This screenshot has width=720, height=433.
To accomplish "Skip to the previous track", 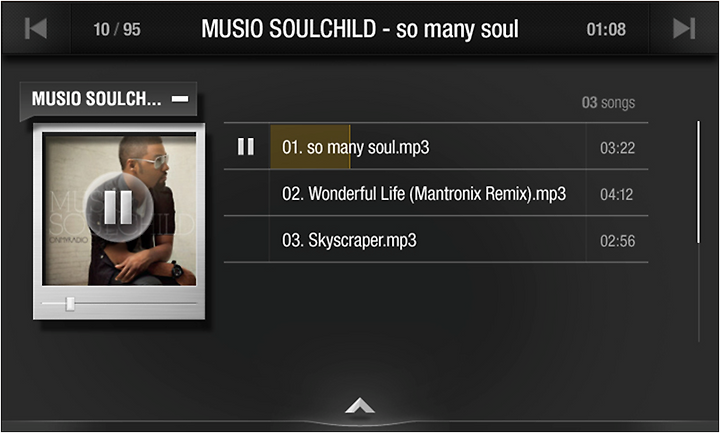I will click(36, 29).
